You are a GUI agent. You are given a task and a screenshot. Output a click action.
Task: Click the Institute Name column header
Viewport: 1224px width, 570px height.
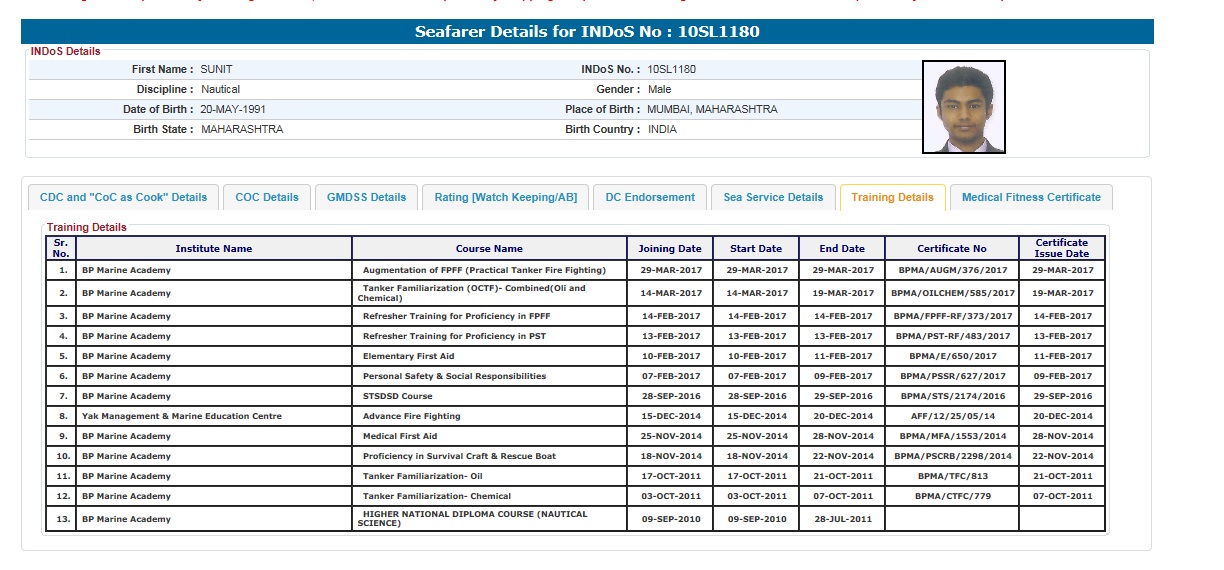coord(213,249)
